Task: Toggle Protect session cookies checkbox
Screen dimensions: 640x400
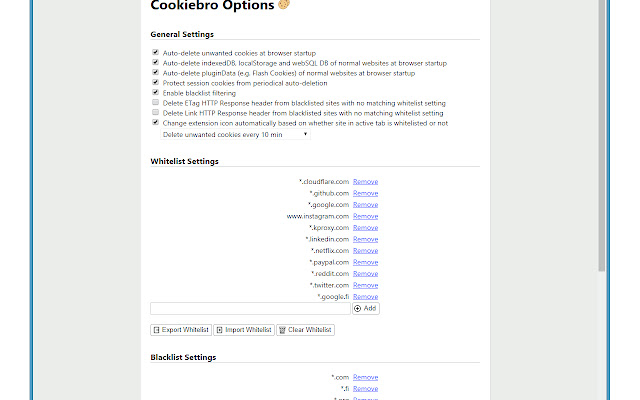Action: (x=155, y=83)
